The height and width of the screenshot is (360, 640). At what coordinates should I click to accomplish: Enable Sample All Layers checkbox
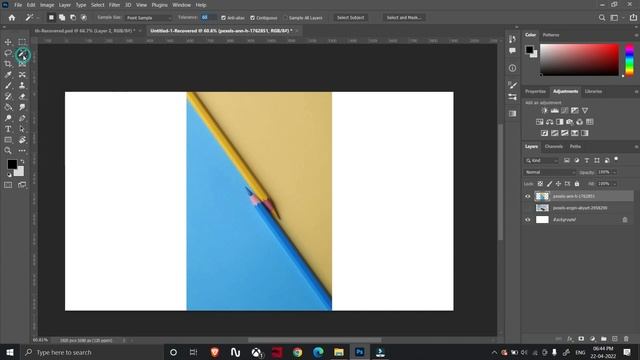tap(285, 18)
